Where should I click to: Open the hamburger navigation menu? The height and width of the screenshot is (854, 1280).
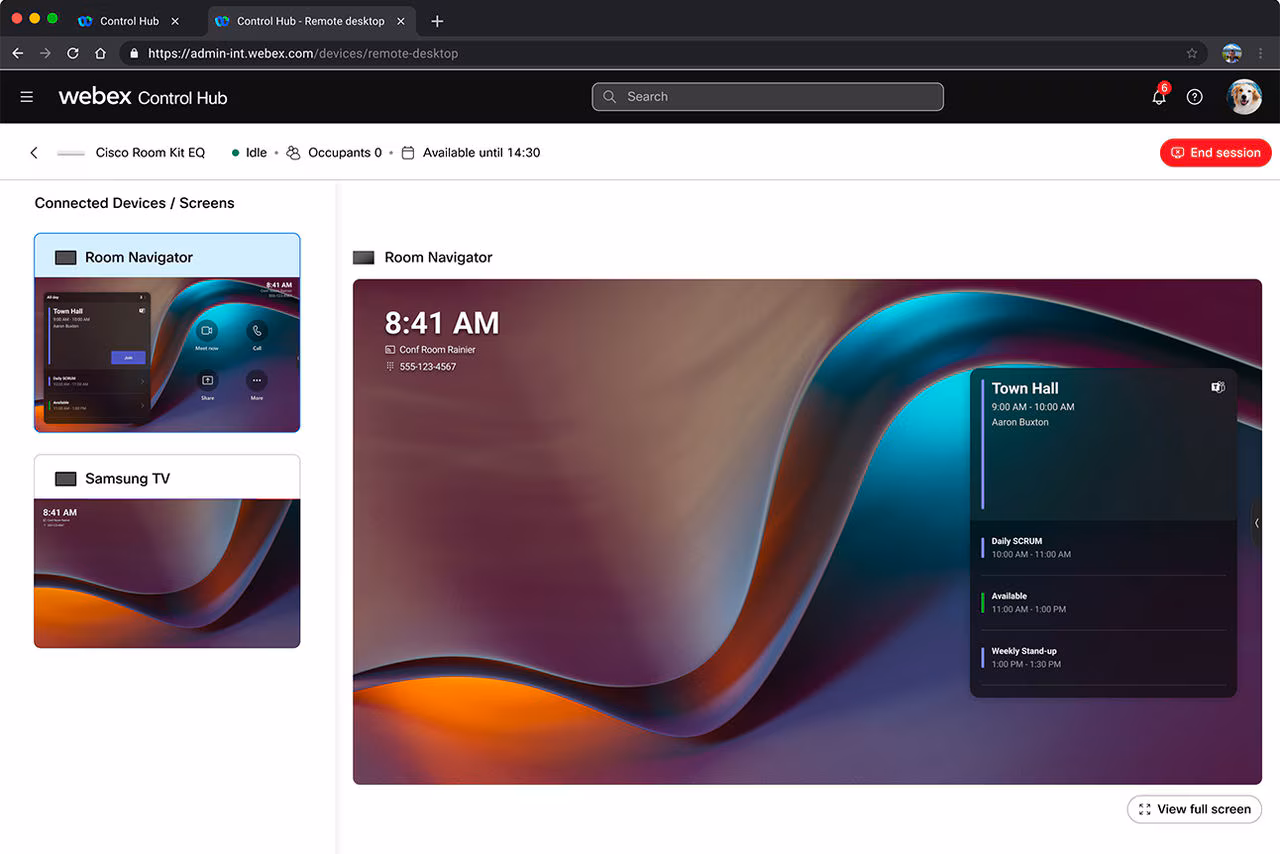27,97
